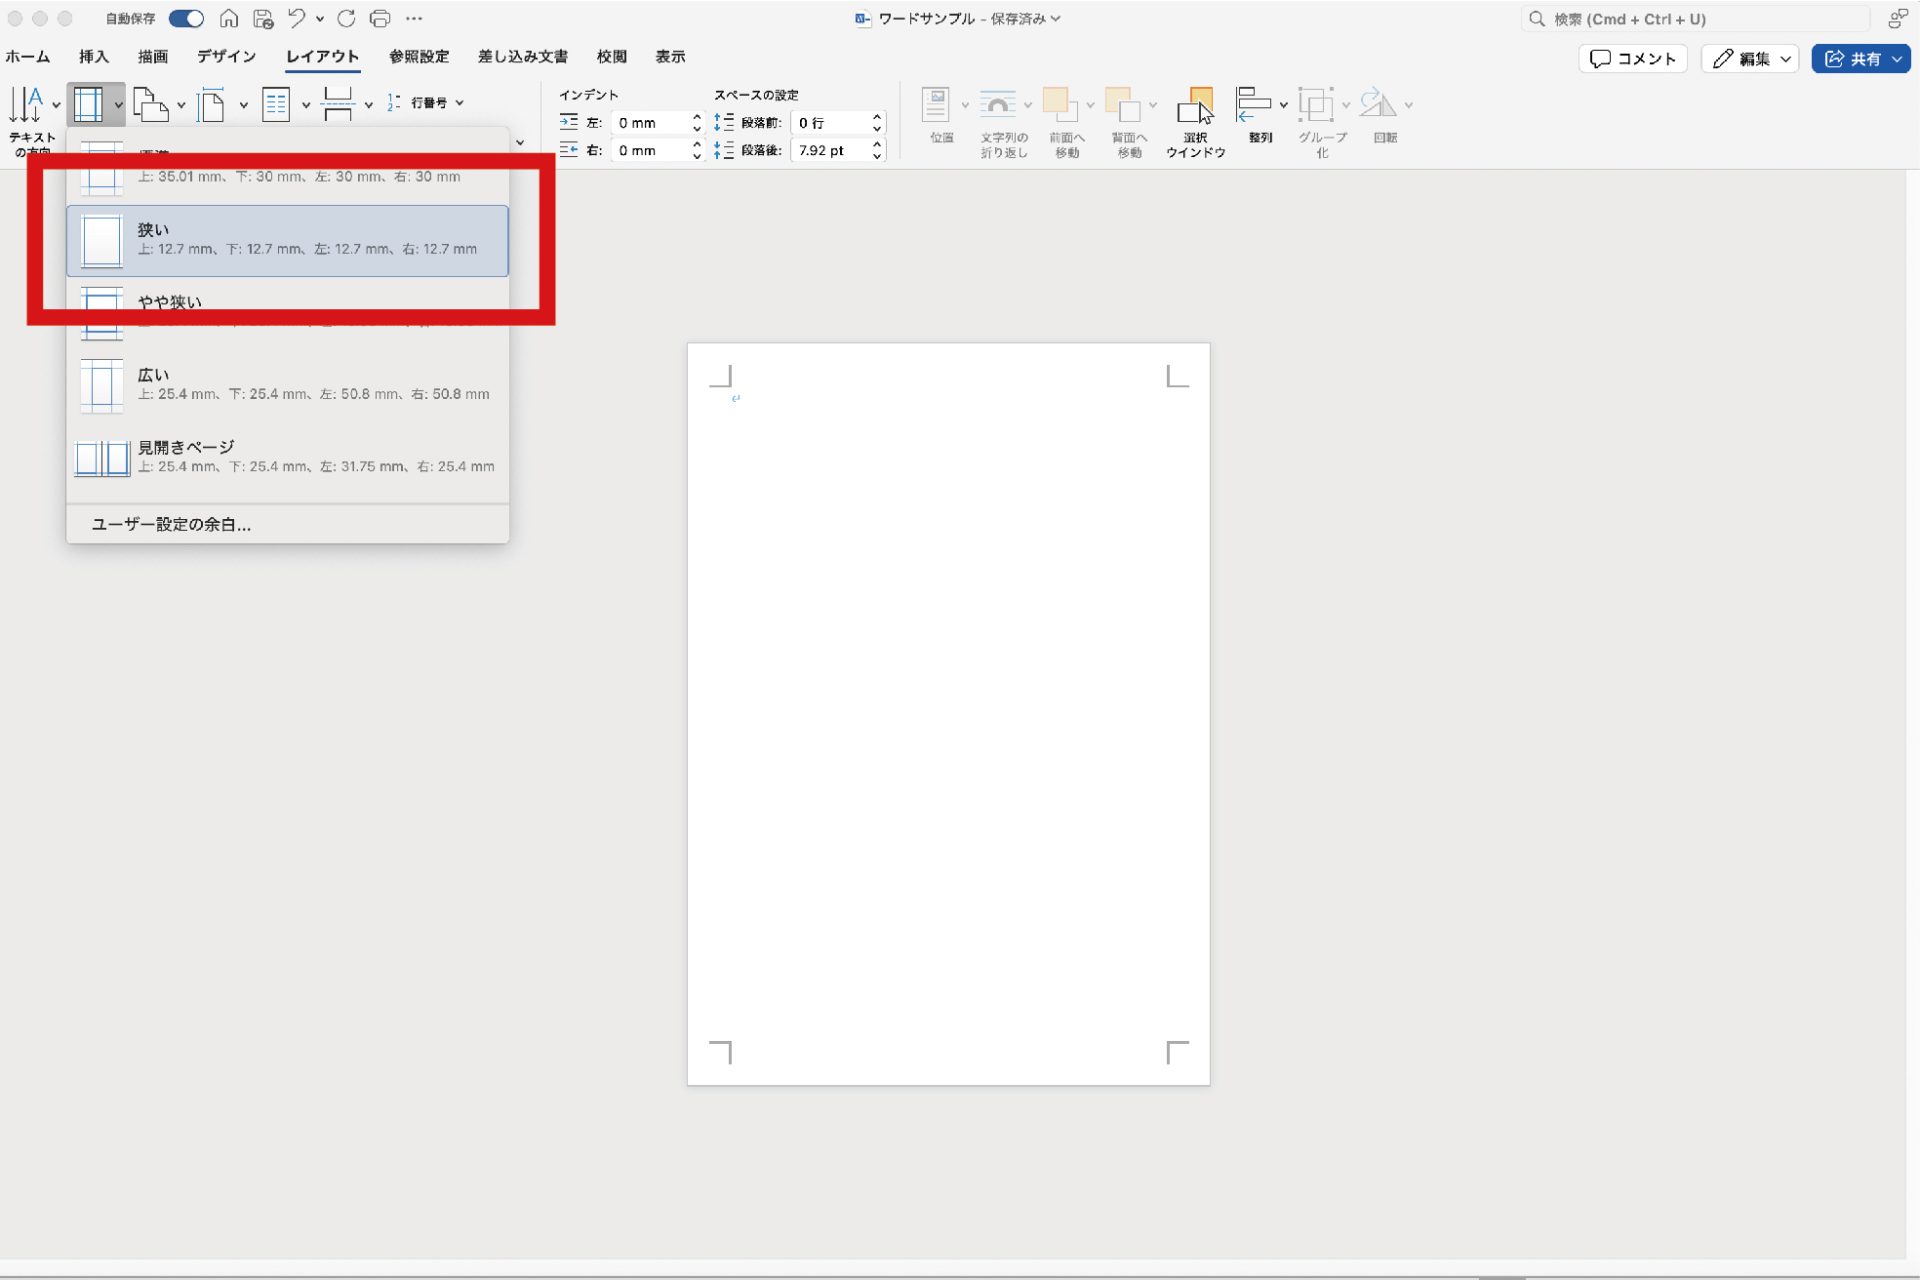Click the left indent 左 value field
This screenshot has height=1280, width=1920.
pos(650,123)
